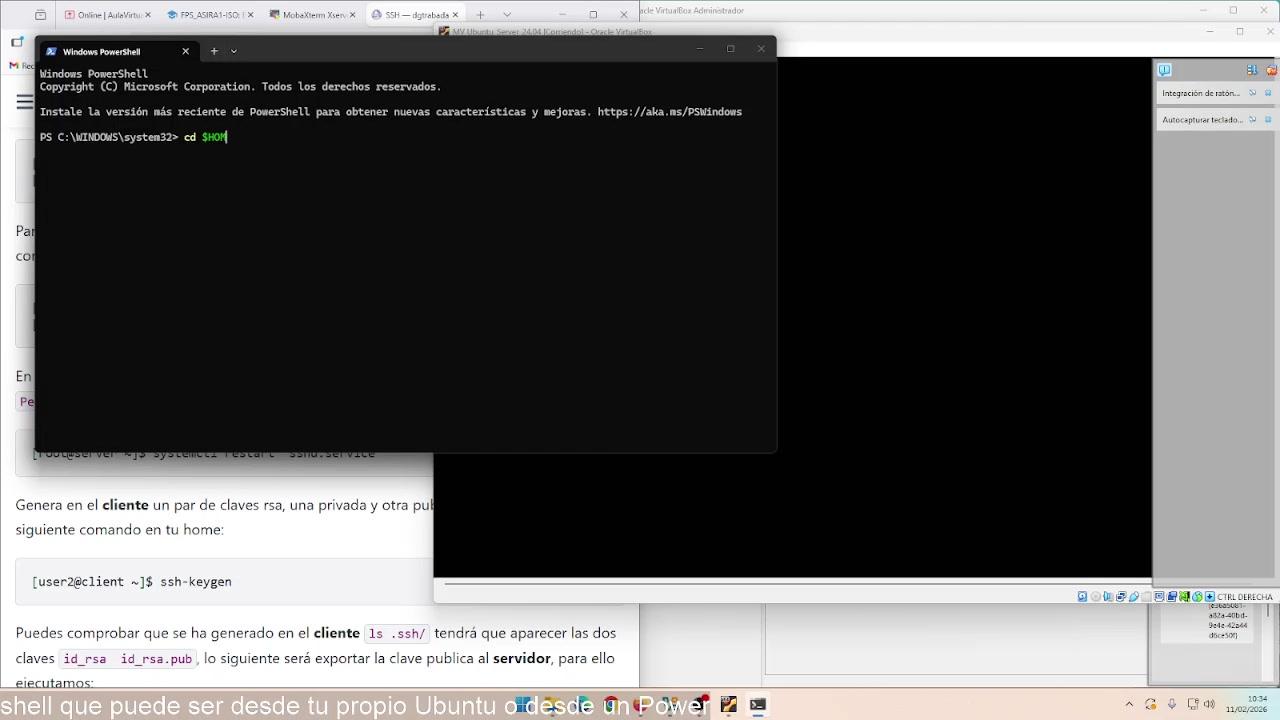
Task: Click the hard disk activity icon in VirtualBox status bar
Action: 1083,597
